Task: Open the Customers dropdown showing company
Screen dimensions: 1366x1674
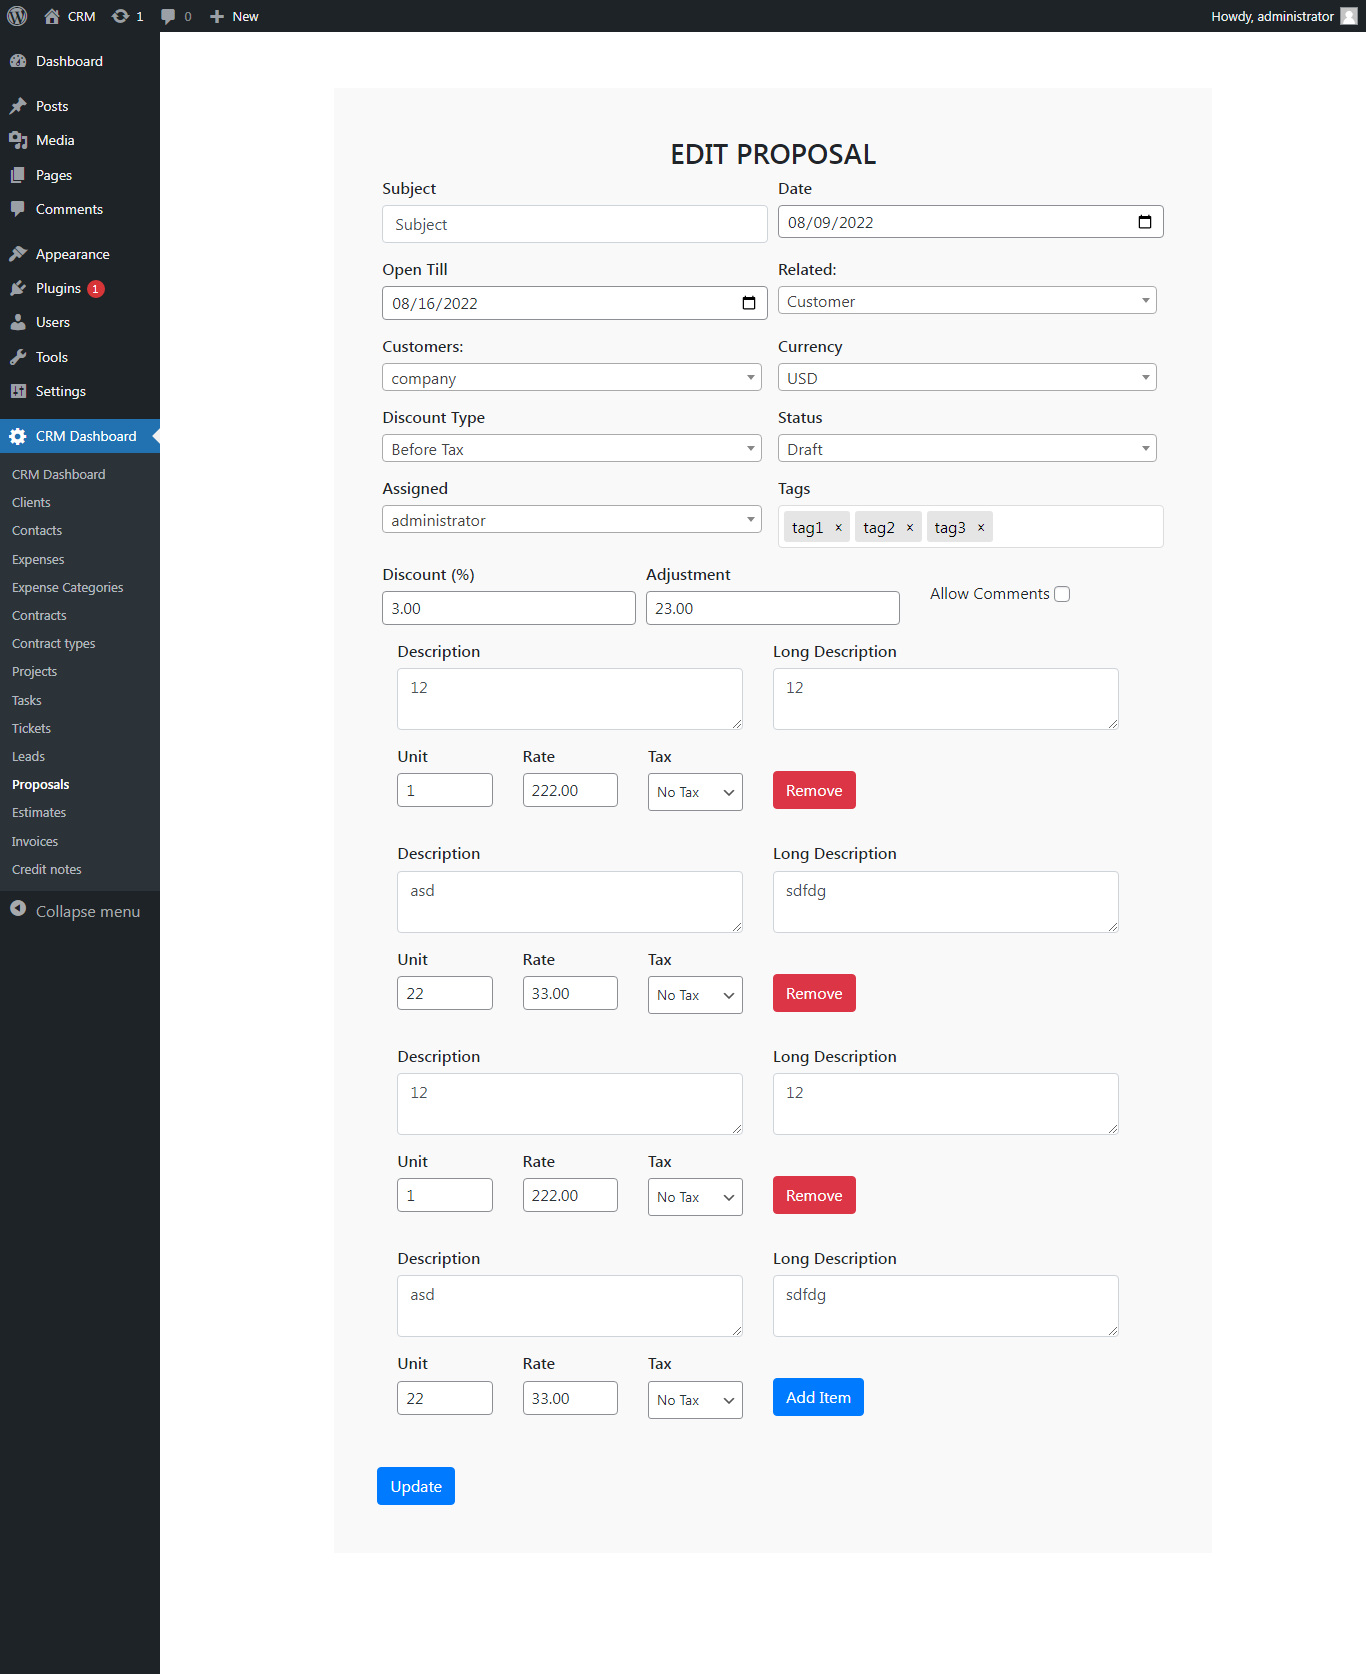Action: (572, 377)
